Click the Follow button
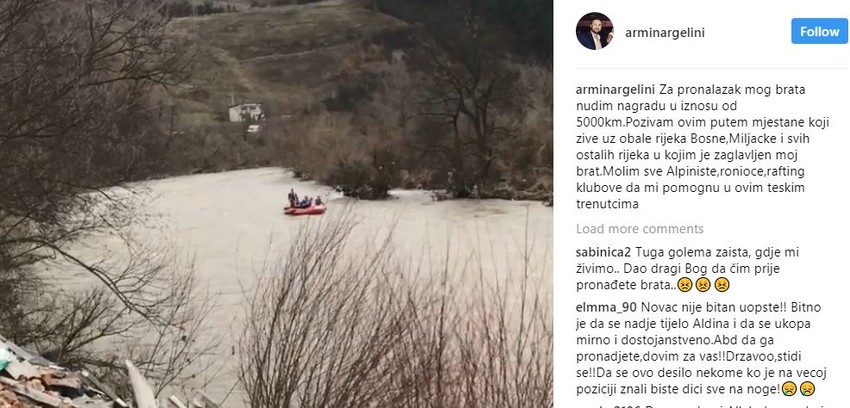Screen dimensions: 850x408 [819, 31]
